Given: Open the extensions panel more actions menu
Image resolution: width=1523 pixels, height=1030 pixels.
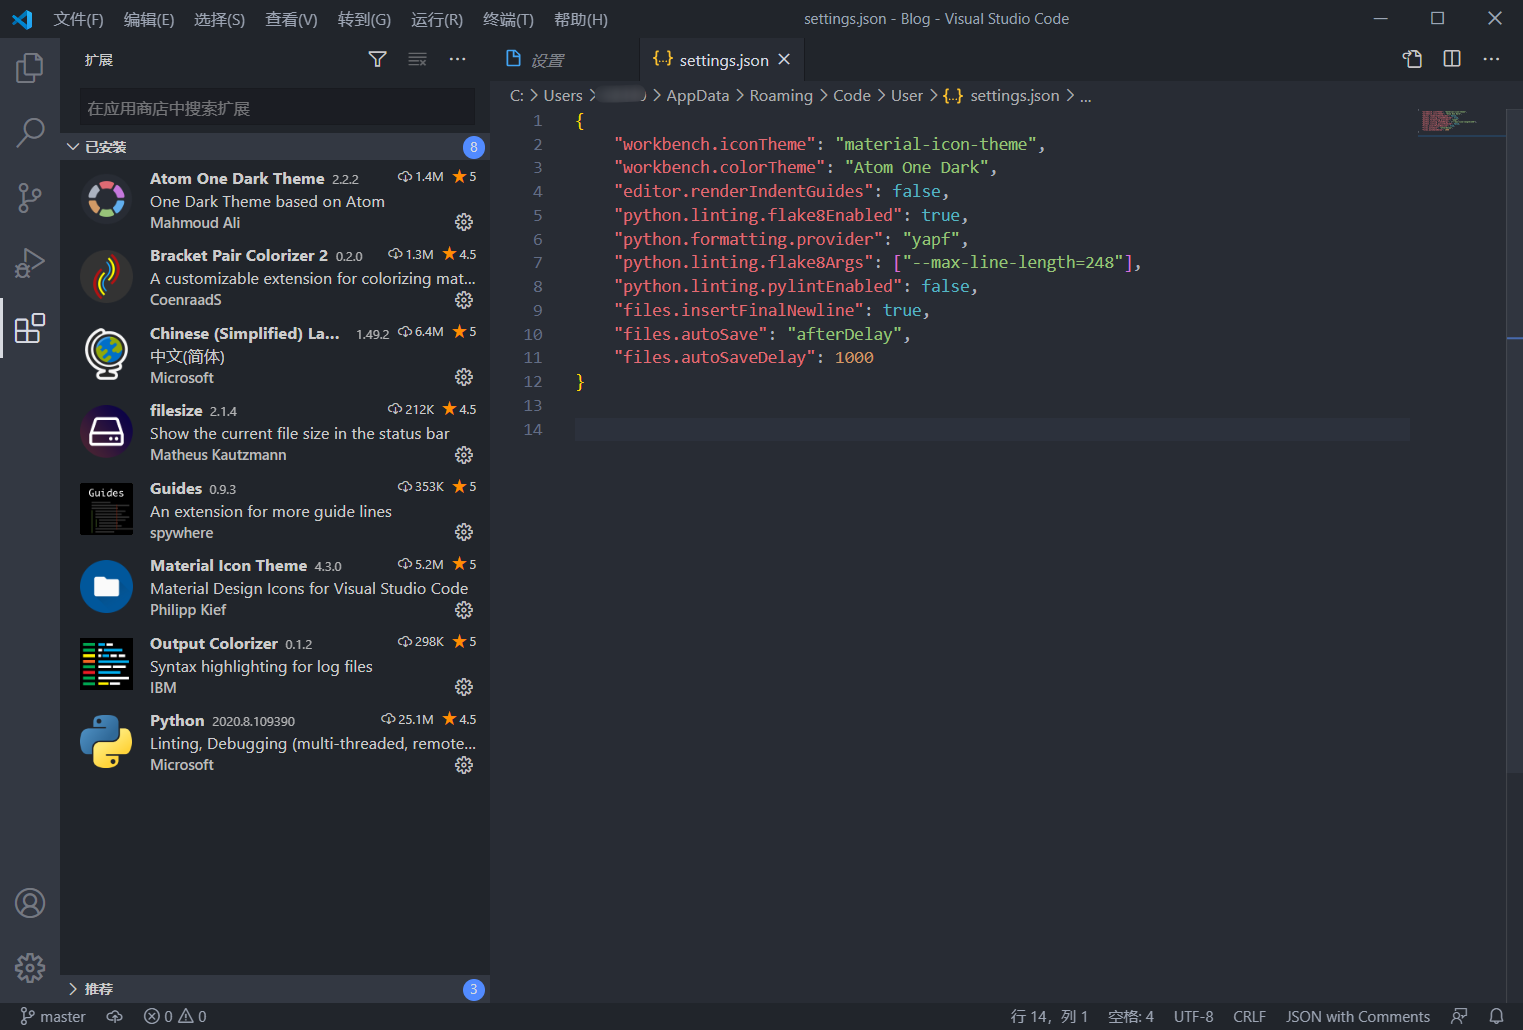Looking at the screenshot, I should click(457, 60).
